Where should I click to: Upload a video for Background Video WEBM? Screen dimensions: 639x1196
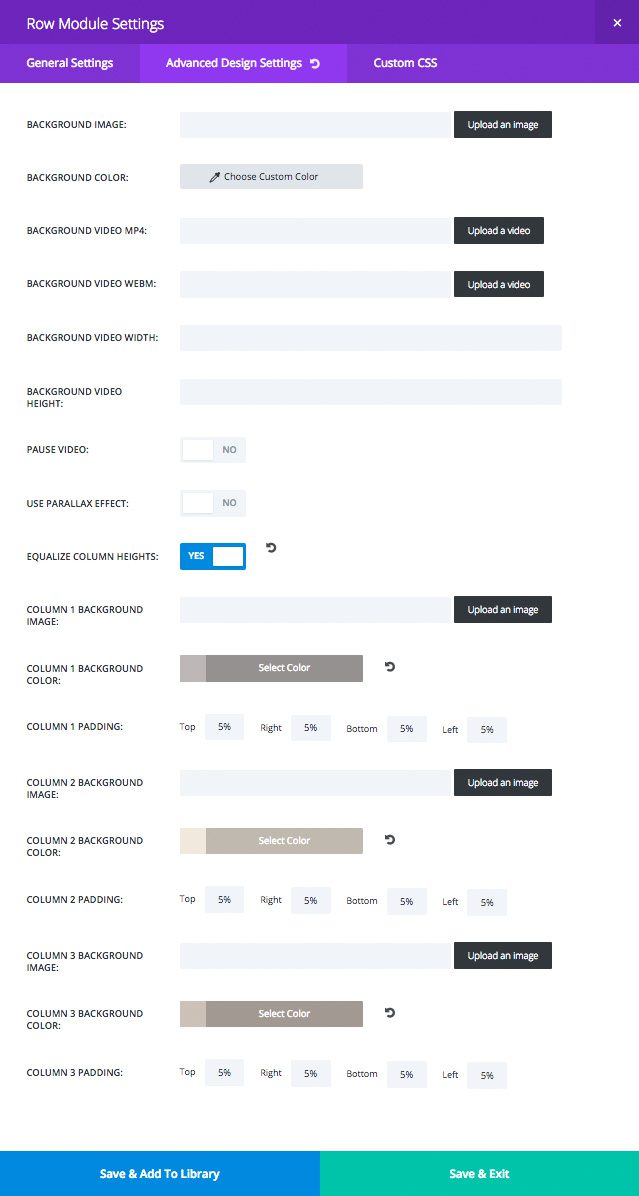click(499, 285)
